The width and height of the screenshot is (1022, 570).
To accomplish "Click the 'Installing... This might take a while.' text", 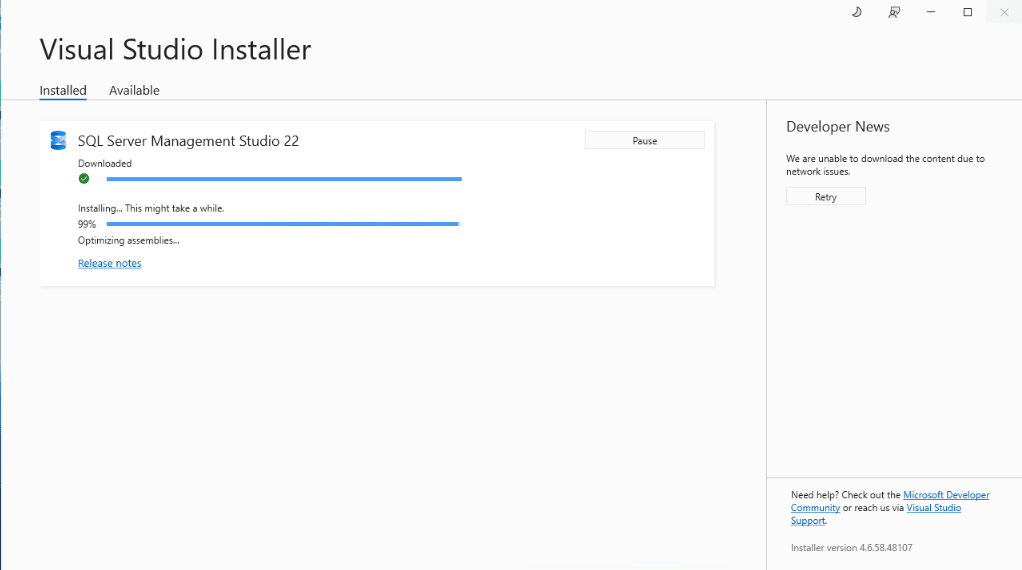I will (151, 208).
